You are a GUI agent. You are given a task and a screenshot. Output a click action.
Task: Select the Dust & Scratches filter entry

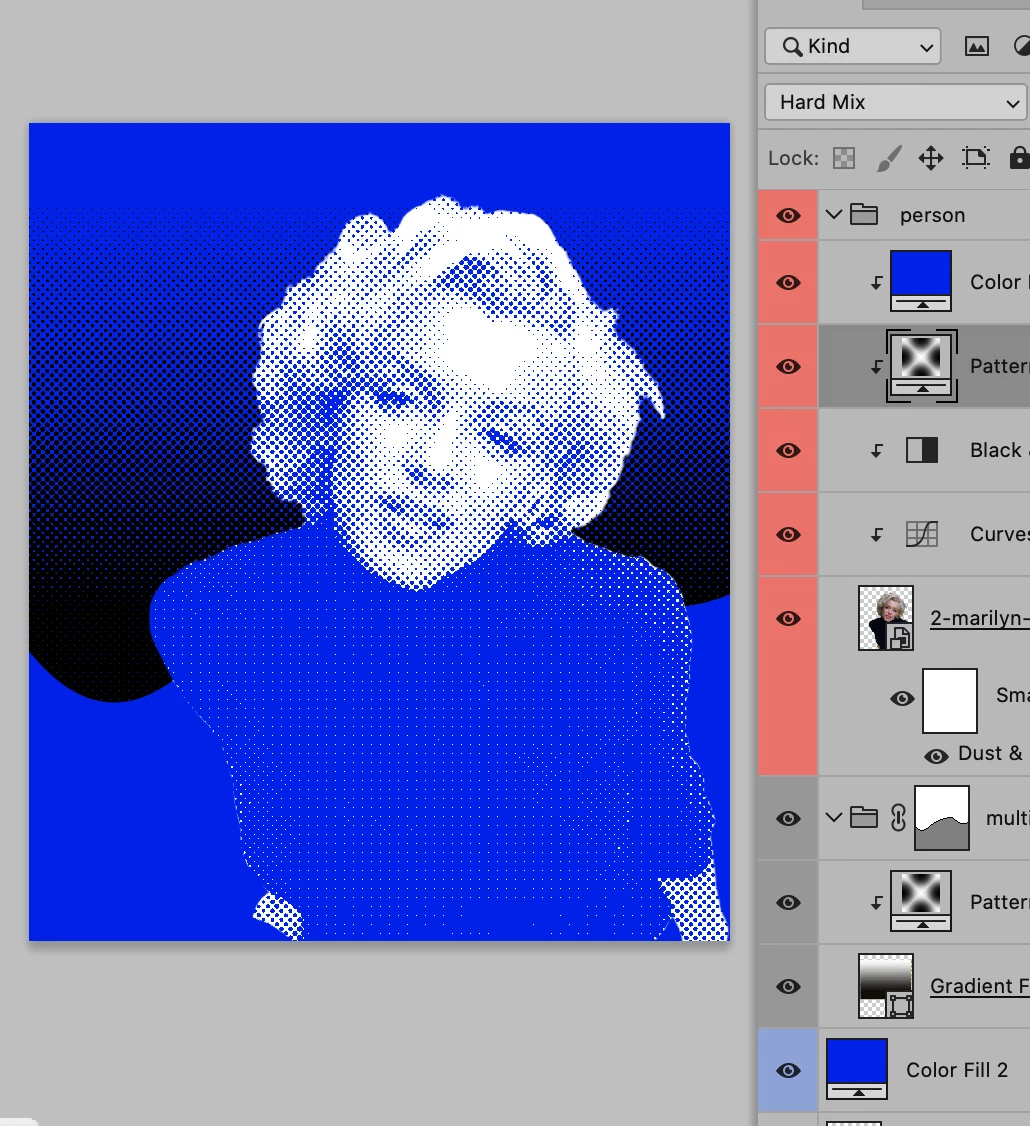point(990,753)
